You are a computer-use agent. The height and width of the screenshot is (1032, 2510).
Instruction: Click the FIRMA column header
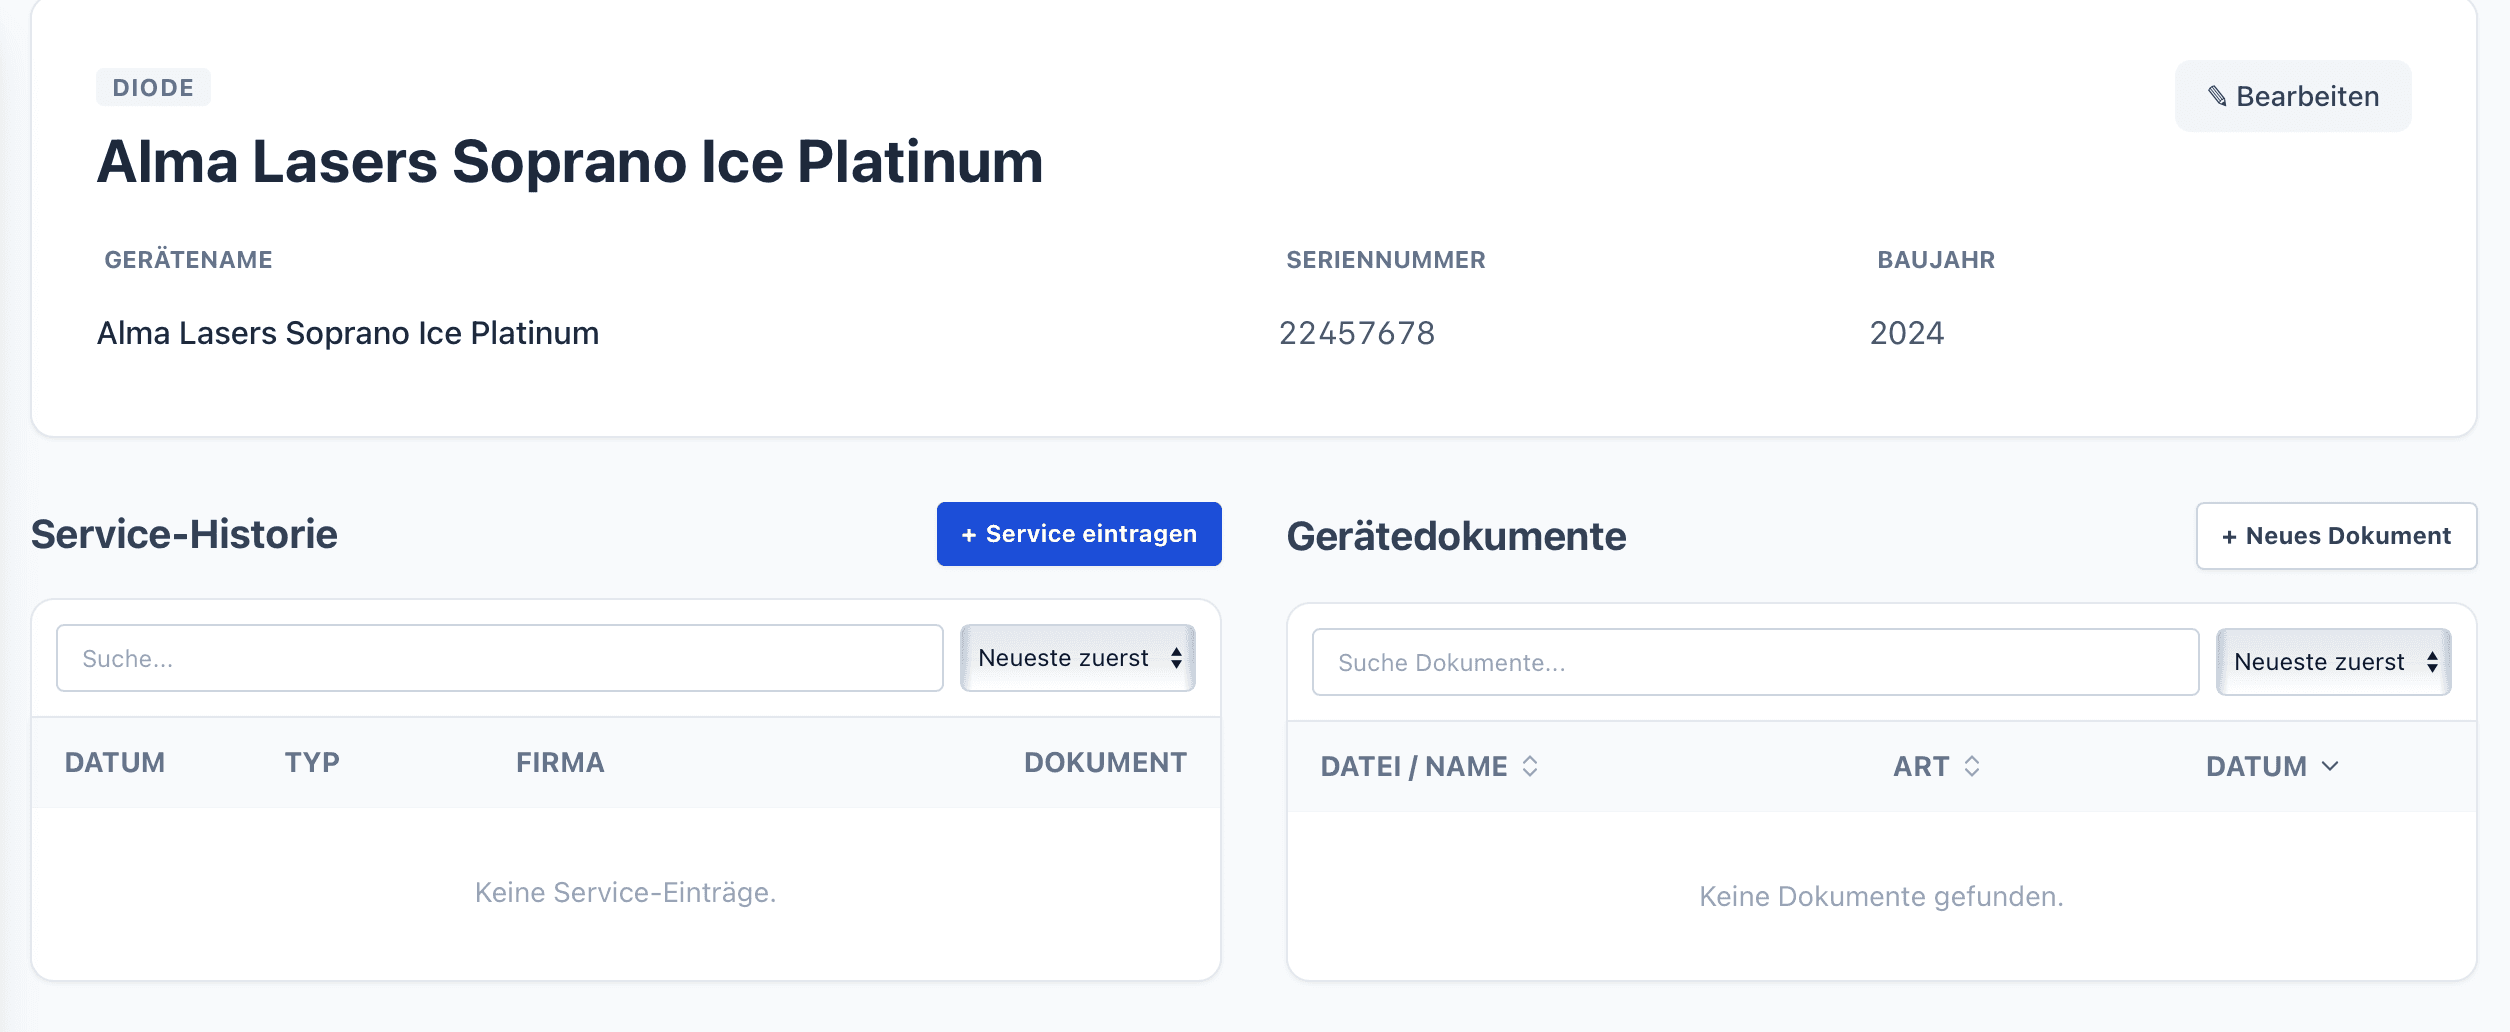coord(560,763)
